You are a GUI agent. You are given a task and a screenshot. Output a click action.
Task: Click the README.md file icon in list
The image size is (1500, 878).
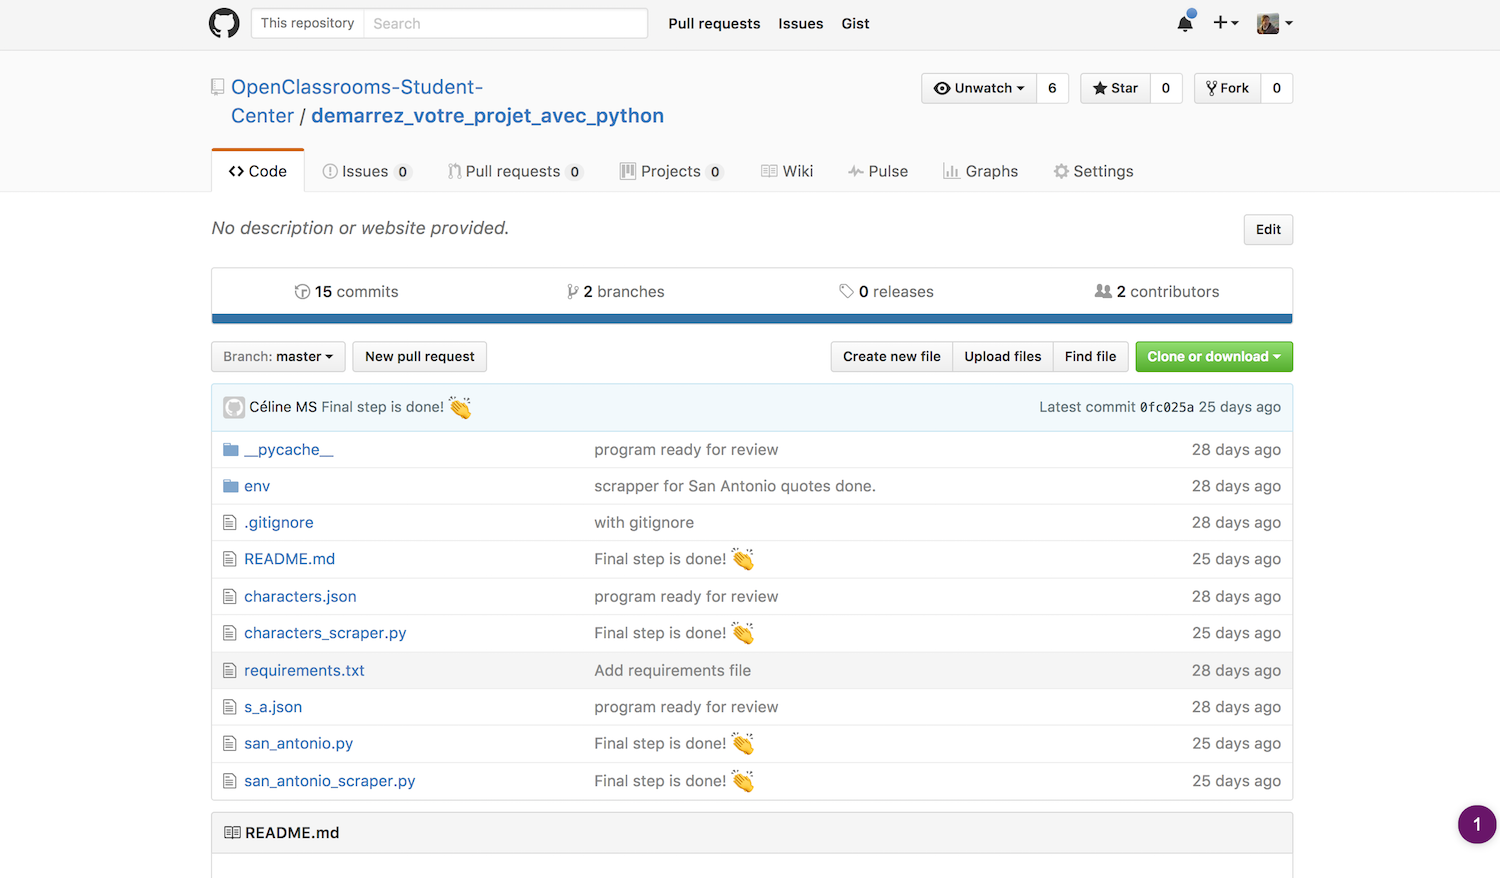point(230,559)
